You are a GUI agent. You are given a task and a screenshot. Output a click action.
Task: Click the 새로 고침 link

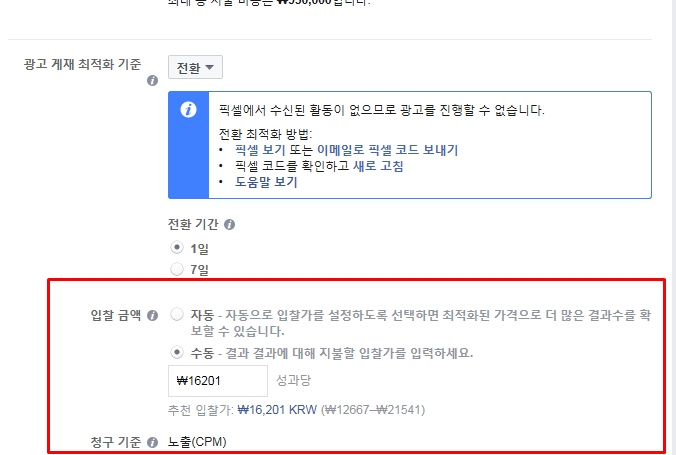tap(378, 166)
